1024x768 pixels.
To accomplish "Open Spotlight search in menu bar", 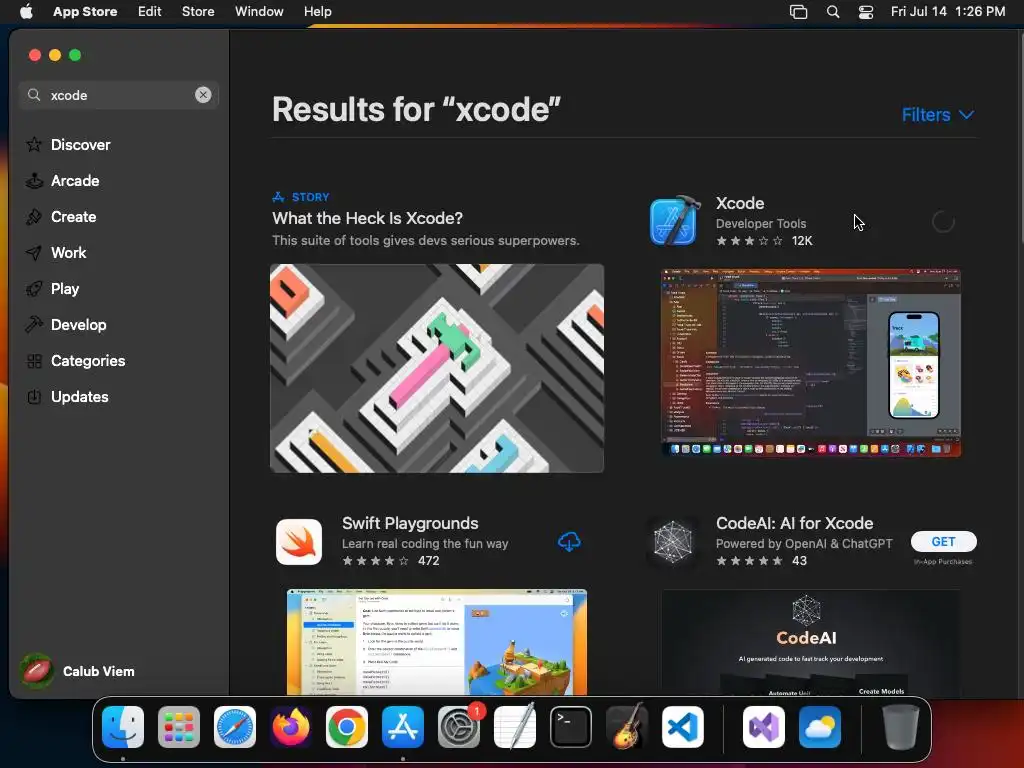I will (x=833, y=11).
